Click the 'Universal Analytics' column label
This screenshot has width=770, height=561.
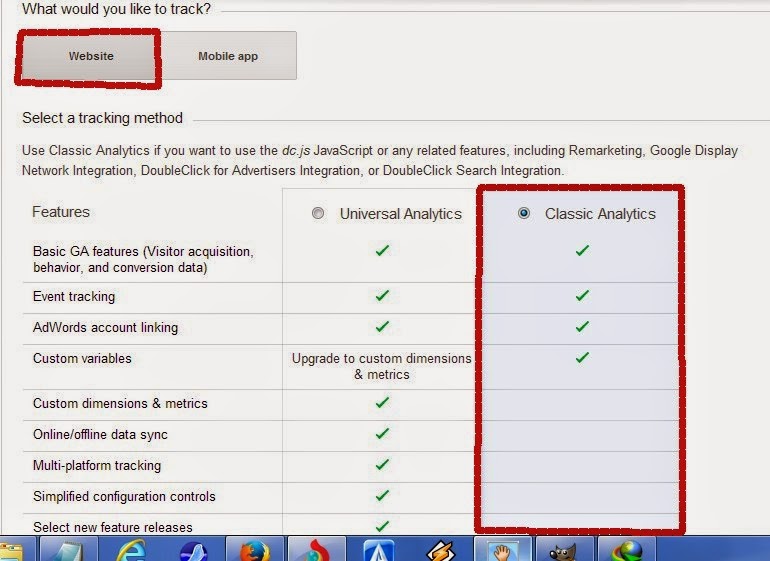401,214
